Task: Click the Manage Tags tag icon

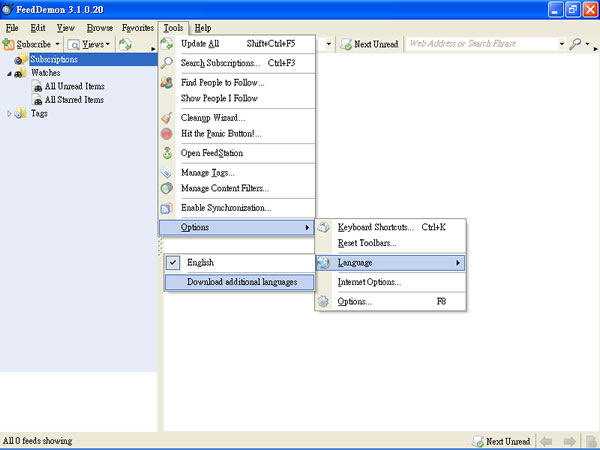Action: click(166, 173)
